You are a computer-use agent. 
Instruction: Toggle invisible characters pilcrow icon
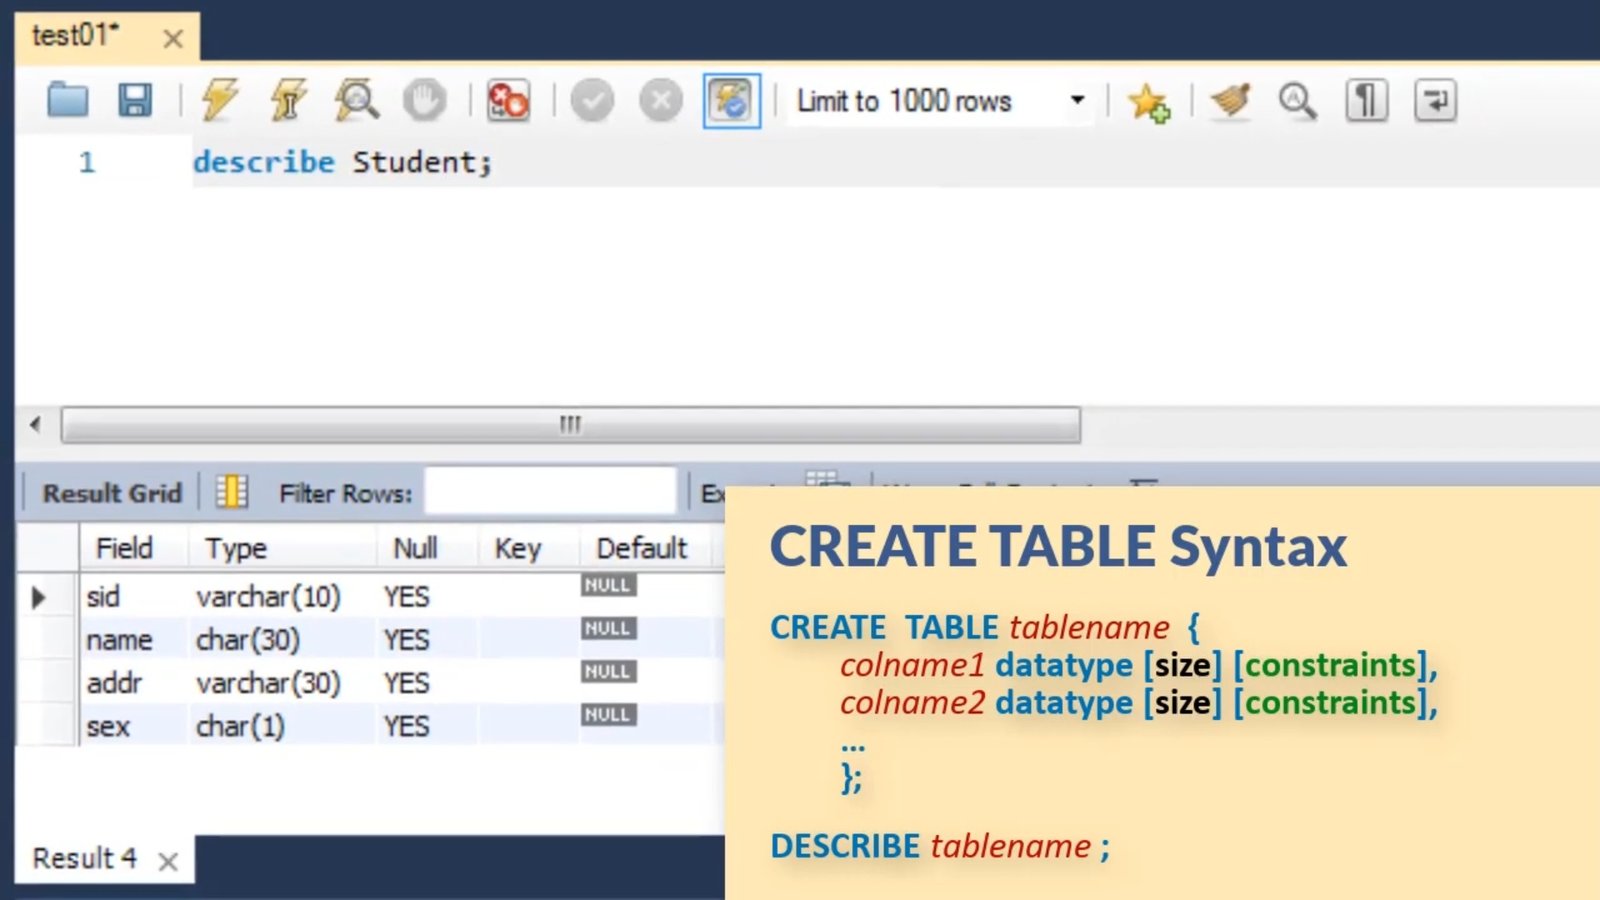(x=1367, y=101)
